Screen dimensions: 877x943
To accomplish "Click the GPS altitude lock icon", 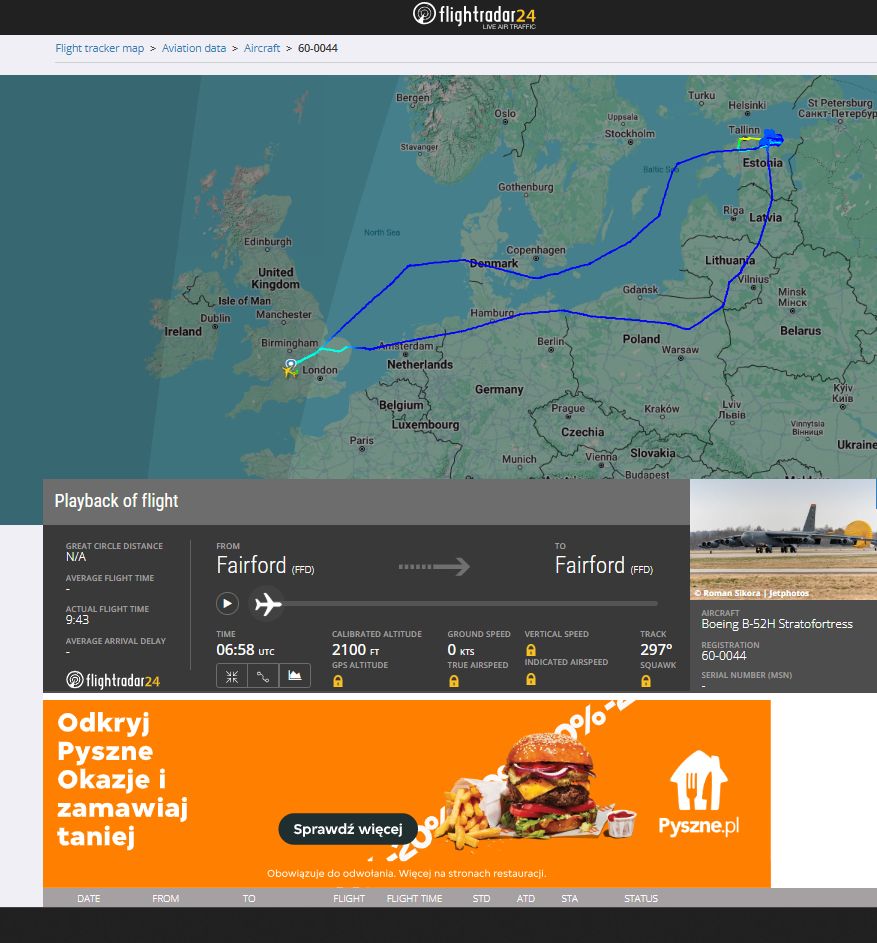I will [x=338, y=681].
